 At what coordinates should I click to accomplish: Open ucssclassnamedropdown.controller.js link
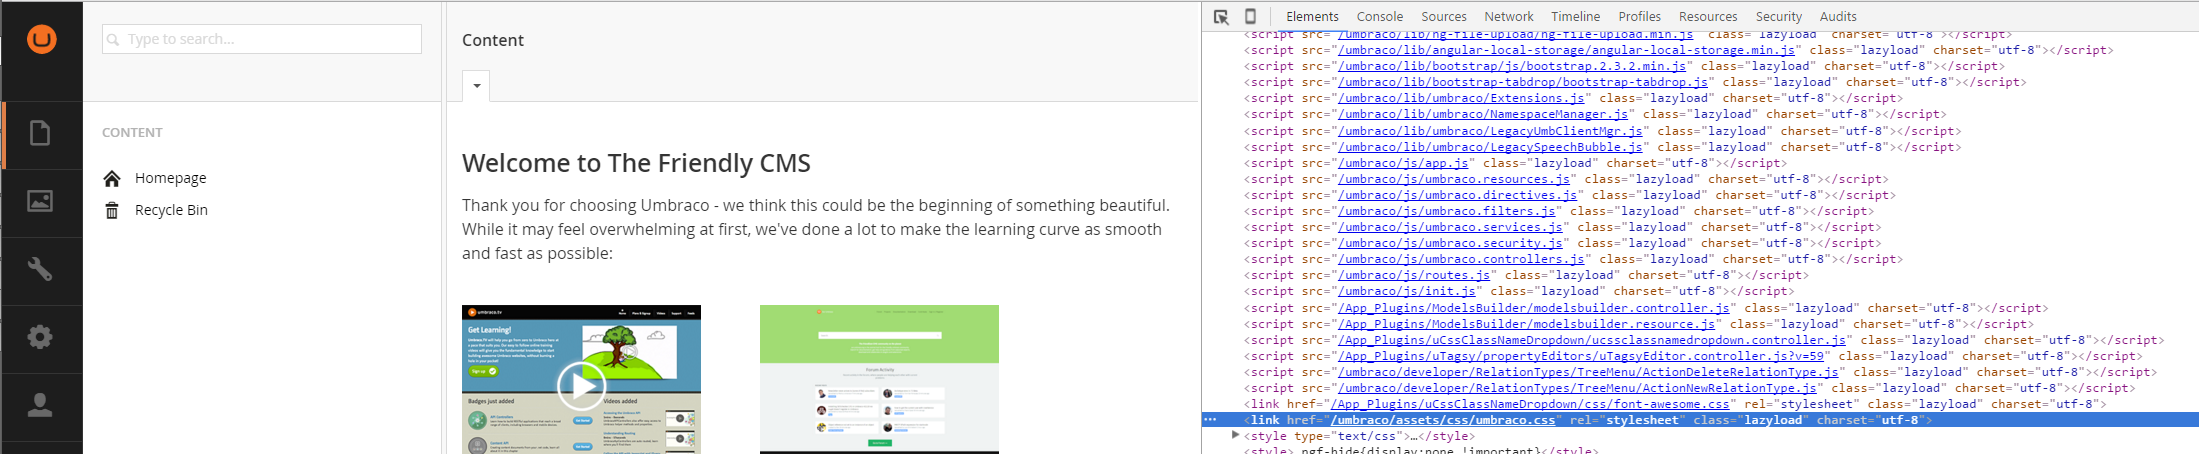tap(1592, 340)
